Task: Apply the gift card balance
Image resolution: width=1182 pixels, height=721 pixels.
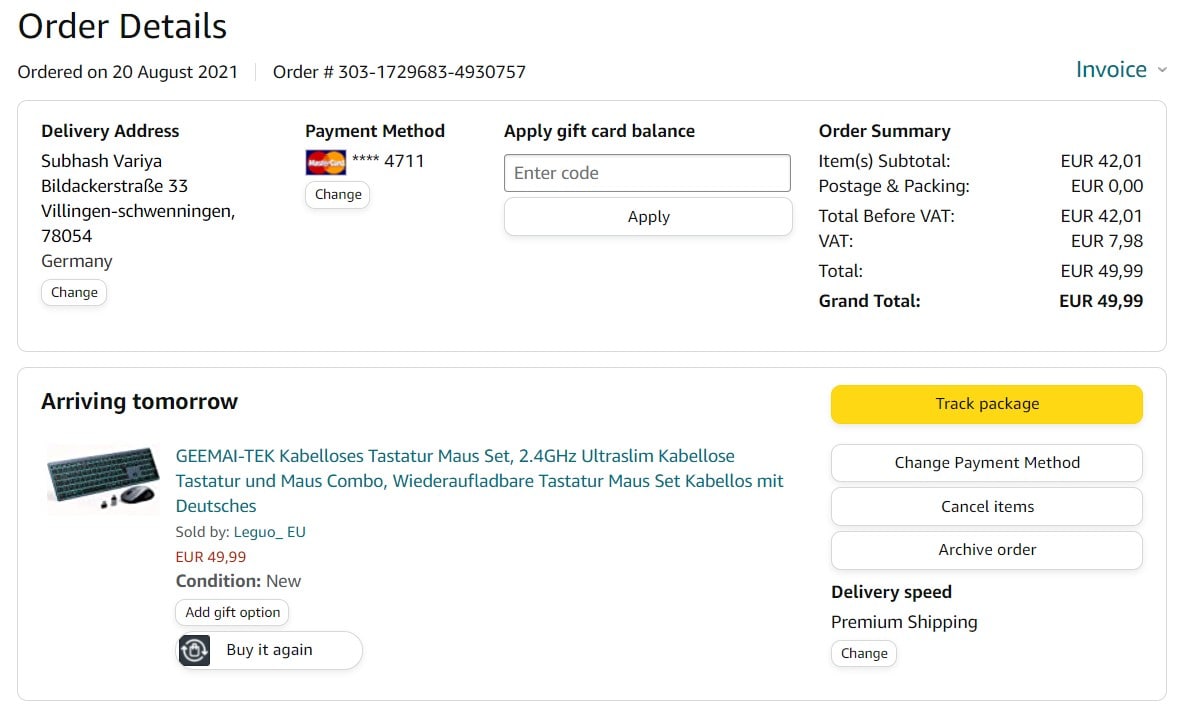Action: 647,217
